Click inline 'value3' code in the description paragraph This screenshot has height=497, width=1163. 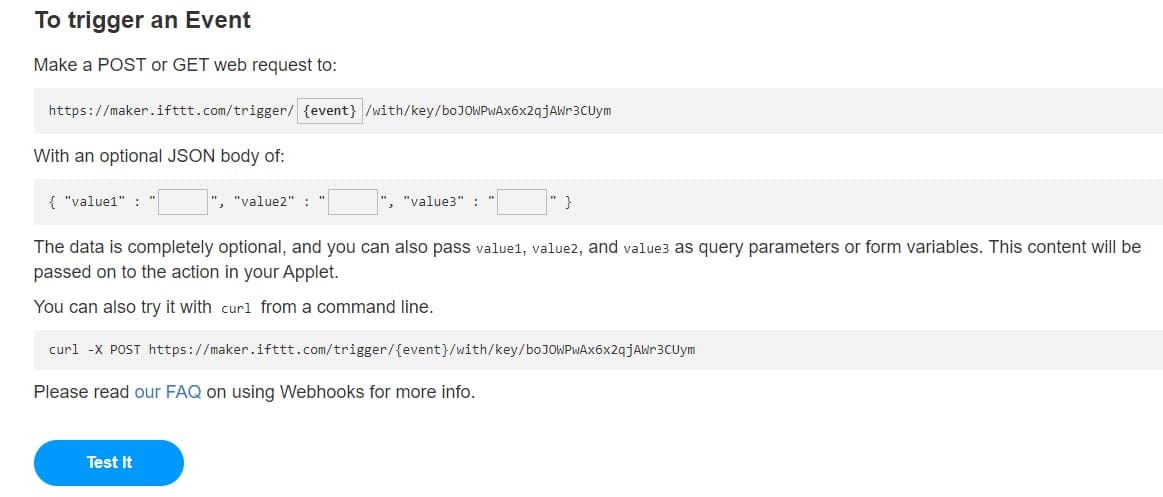(645, 248)
